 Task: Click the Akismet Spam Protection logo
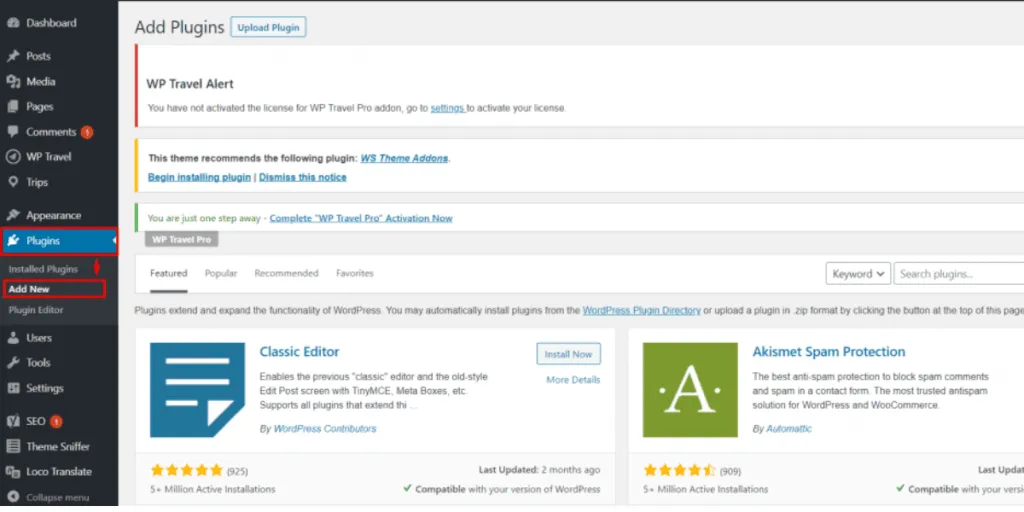690,390
